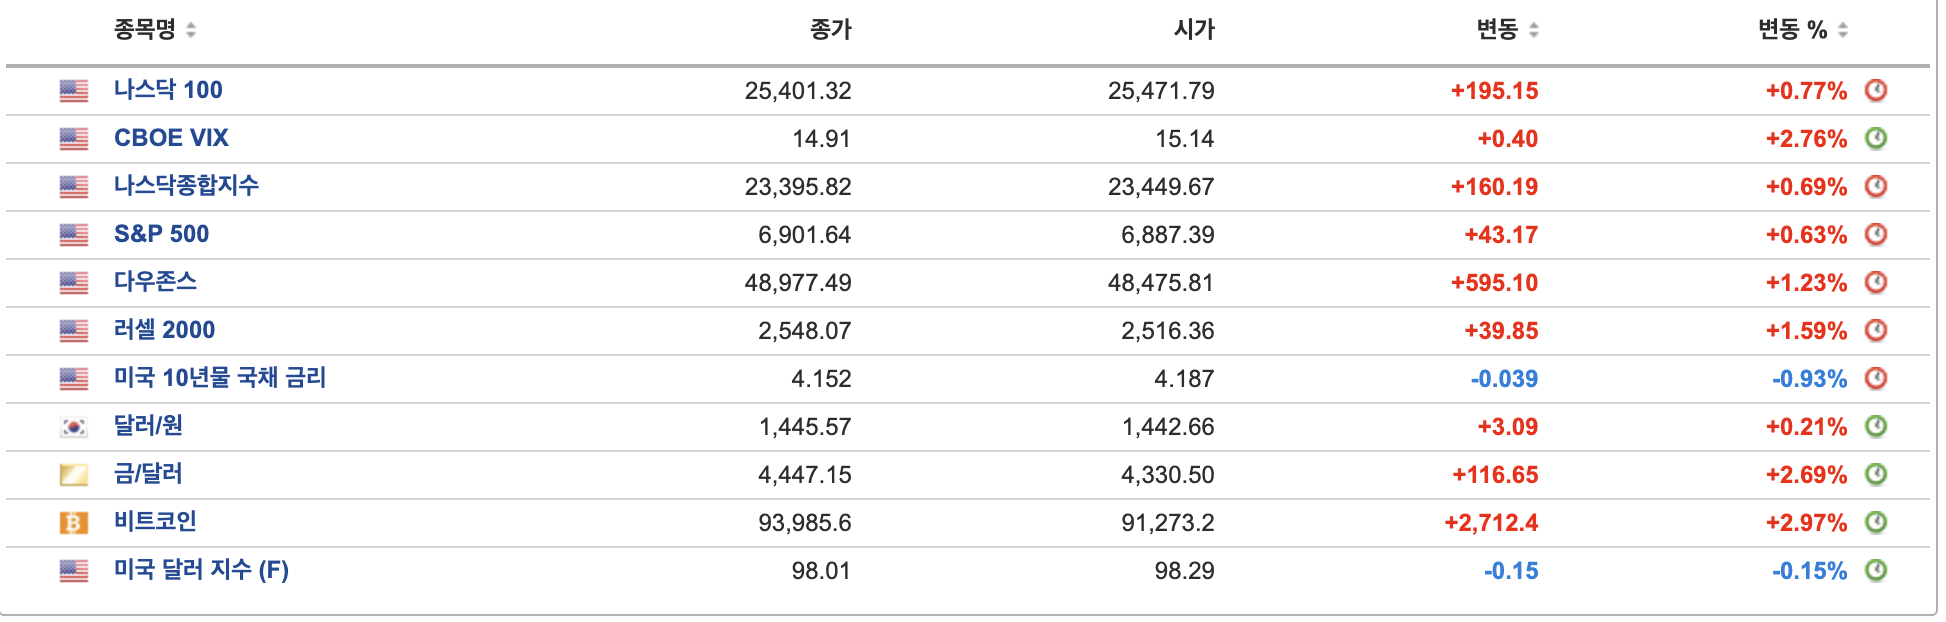Sort table by 종목명 column arrows
Screen dimensions: 1946x622
coord(191,30)
